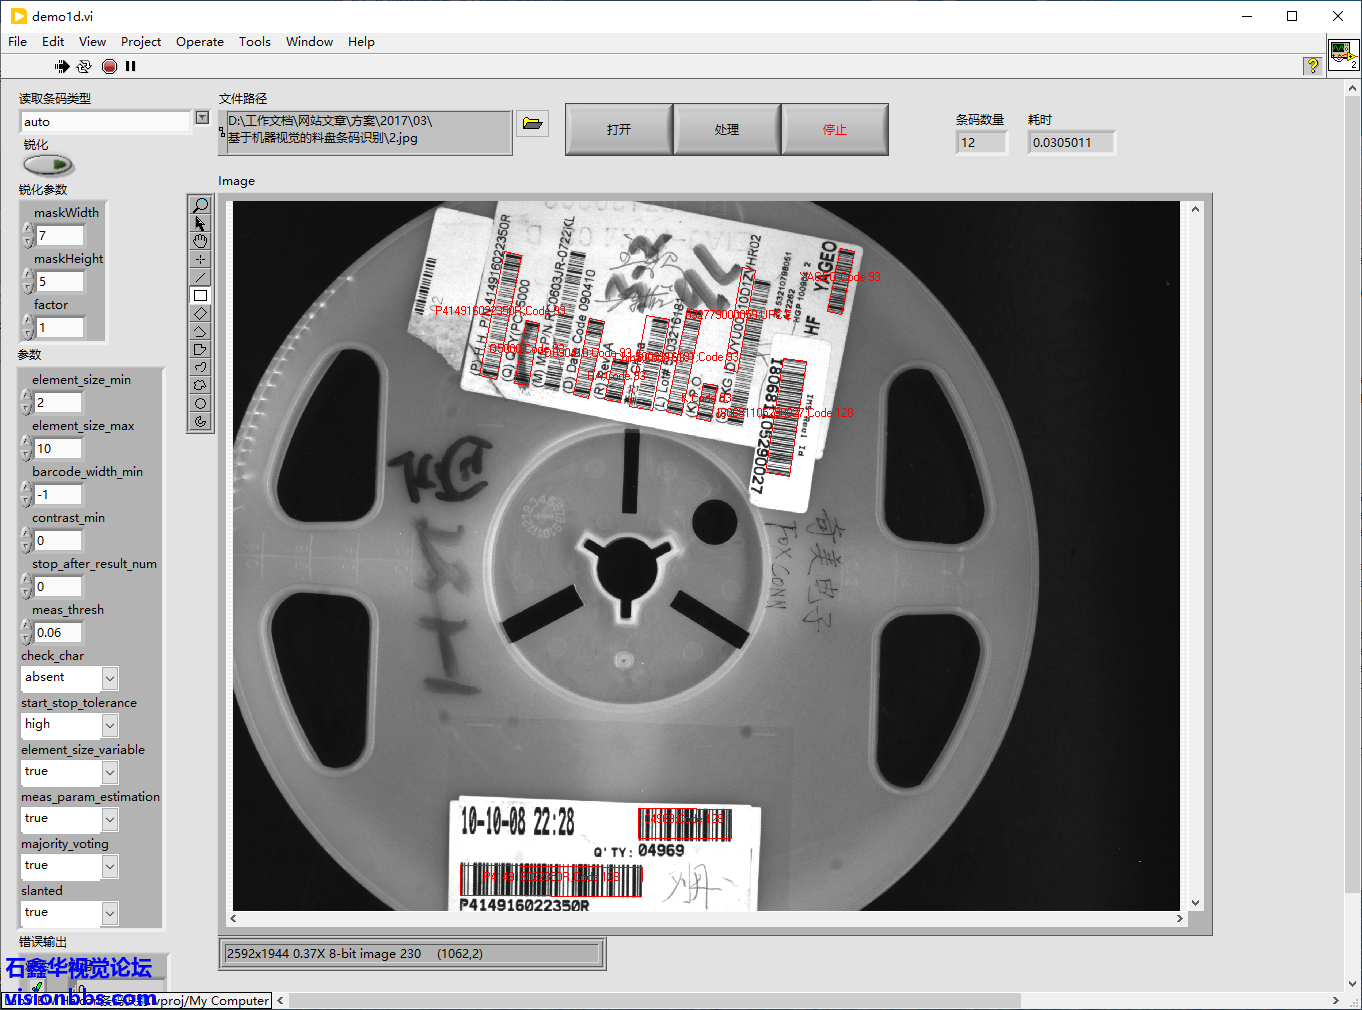Select the Polygon ROI tool
This screenshot has height=1010, width=1362.
pyautogui.click(x=200, y=349)
